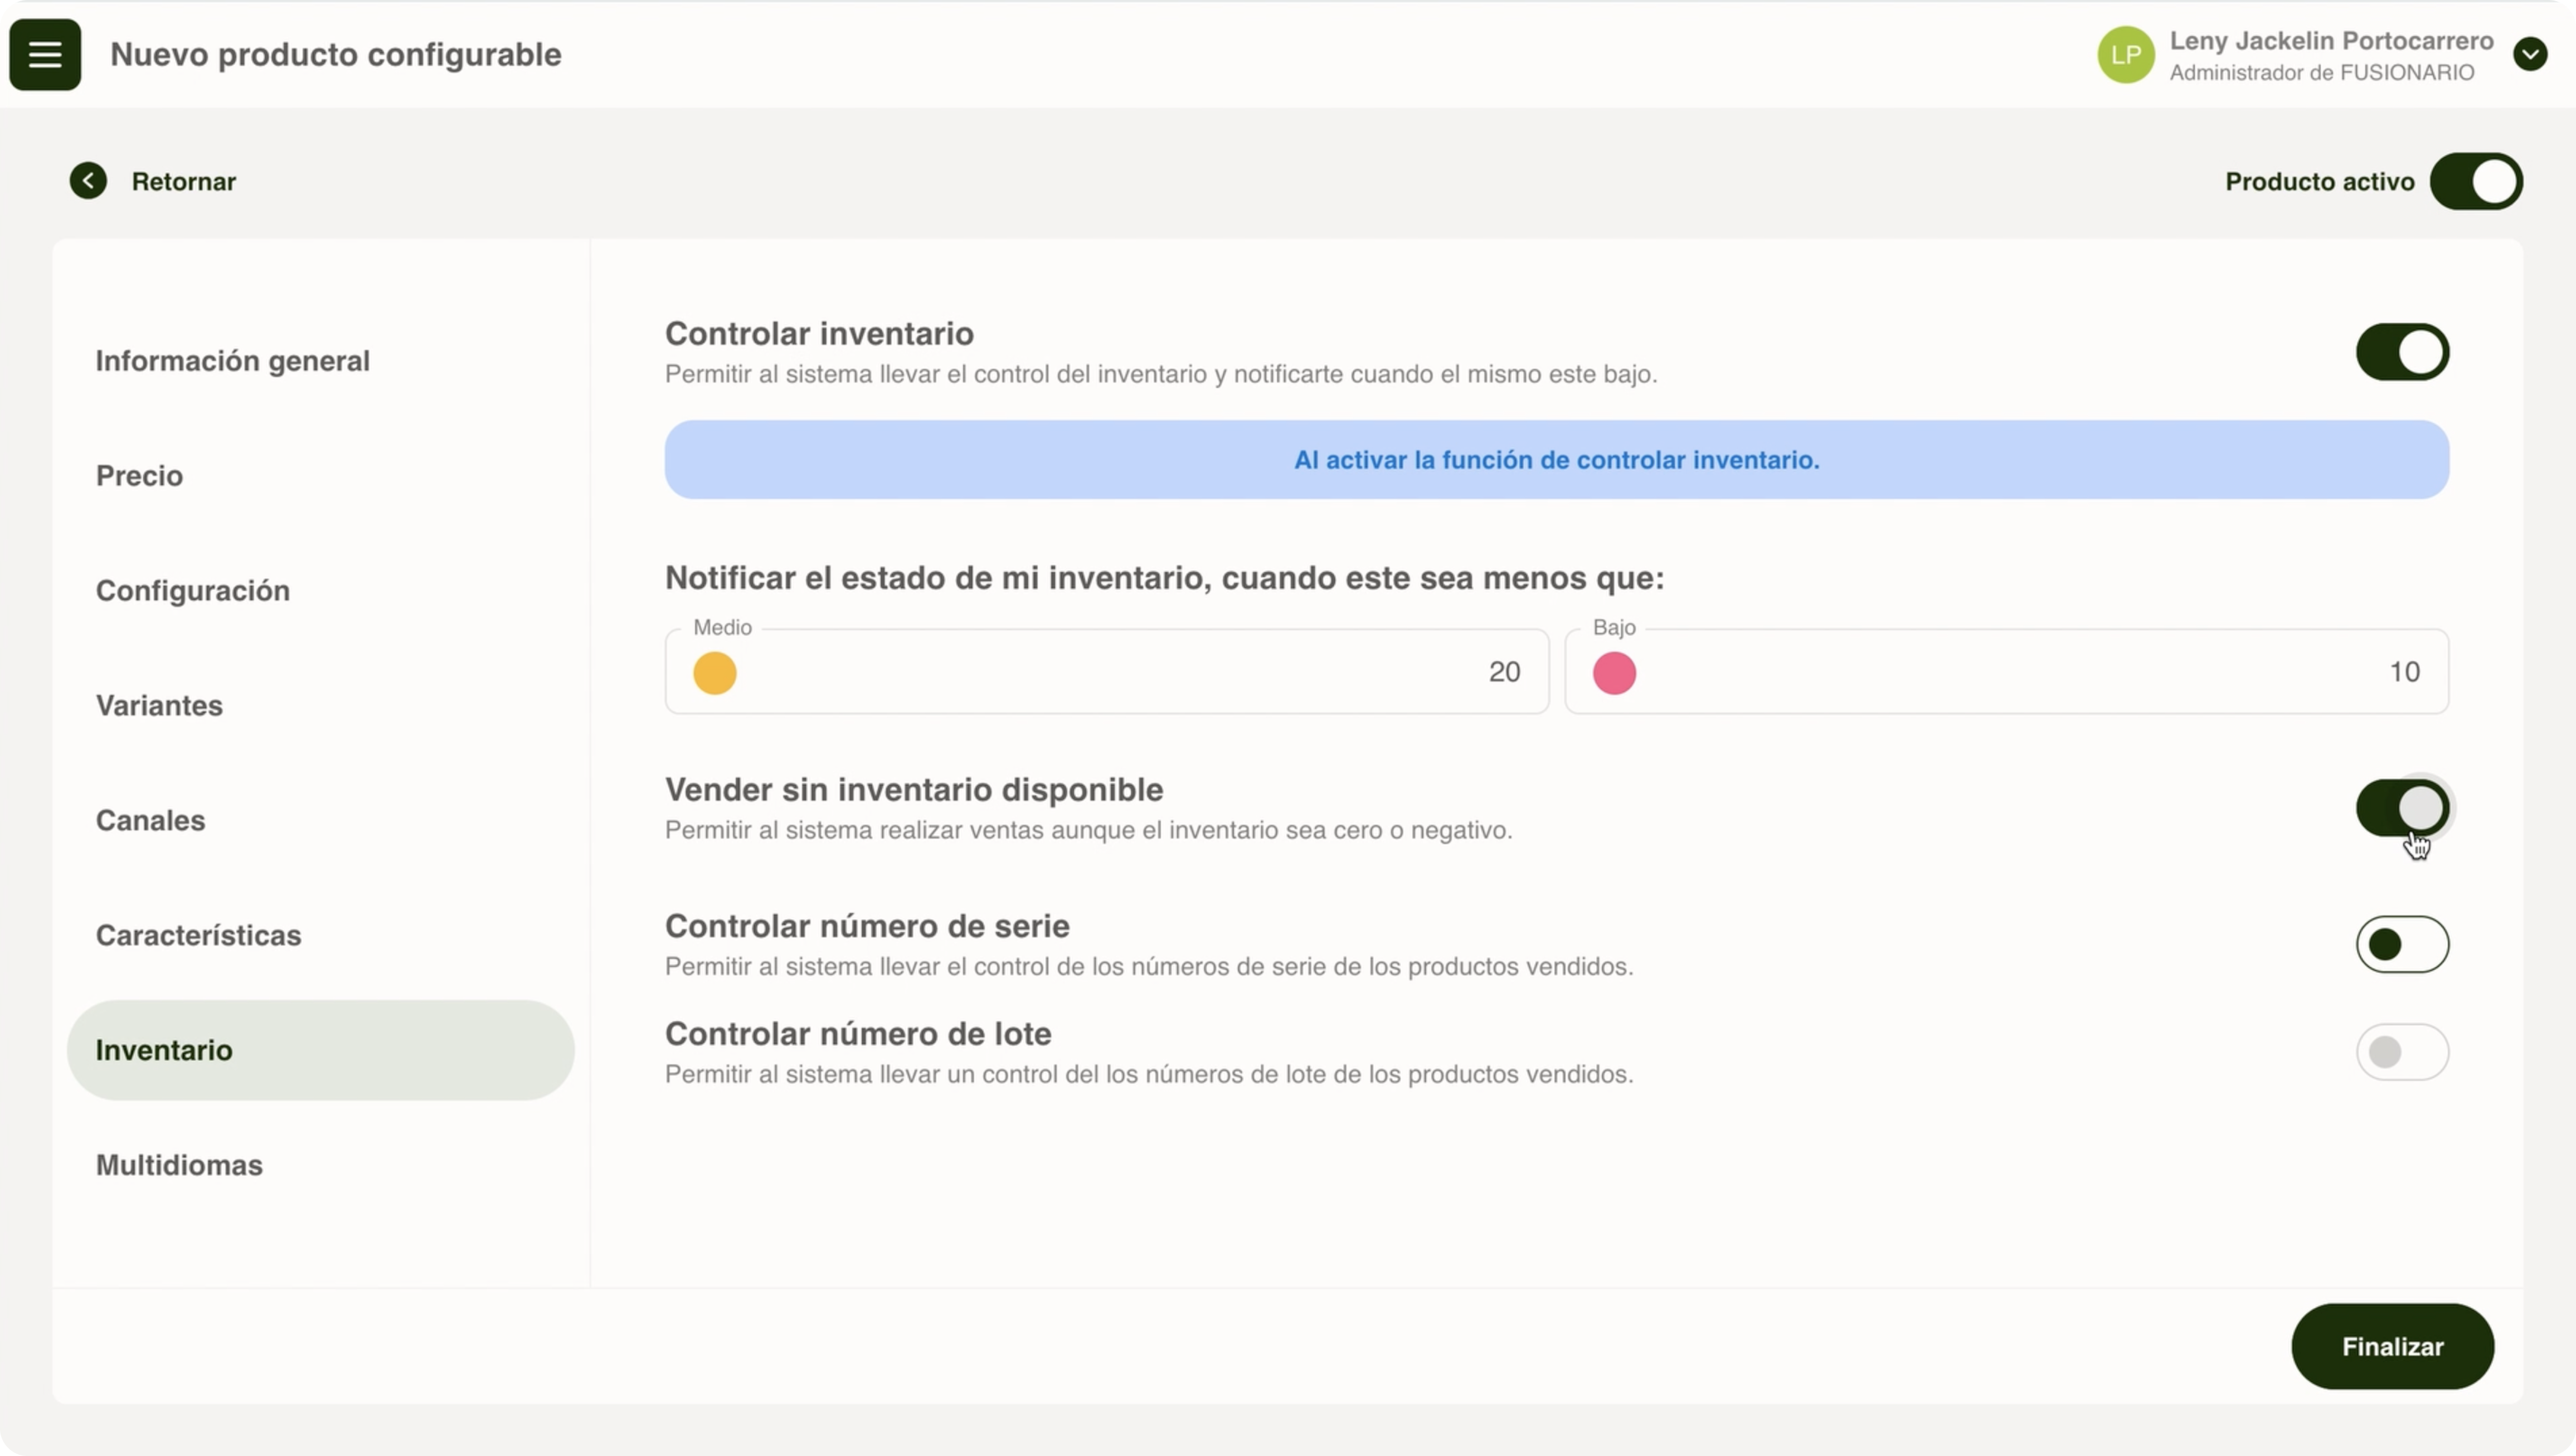Click the pink Bajo level color dot
Screen dimensions: 2576x1456
click(x=1614, y=673)
